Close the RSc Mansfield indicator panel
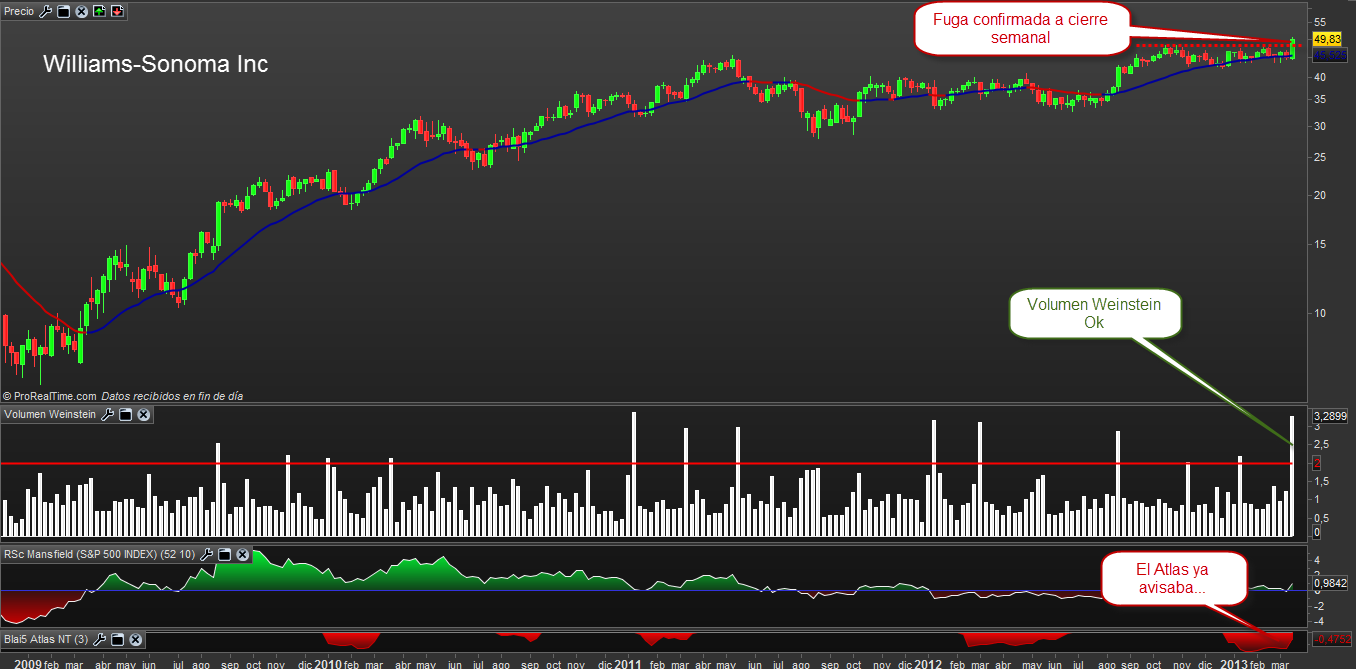This screenshot has width=1356, height=669. [x=242, y=554]
